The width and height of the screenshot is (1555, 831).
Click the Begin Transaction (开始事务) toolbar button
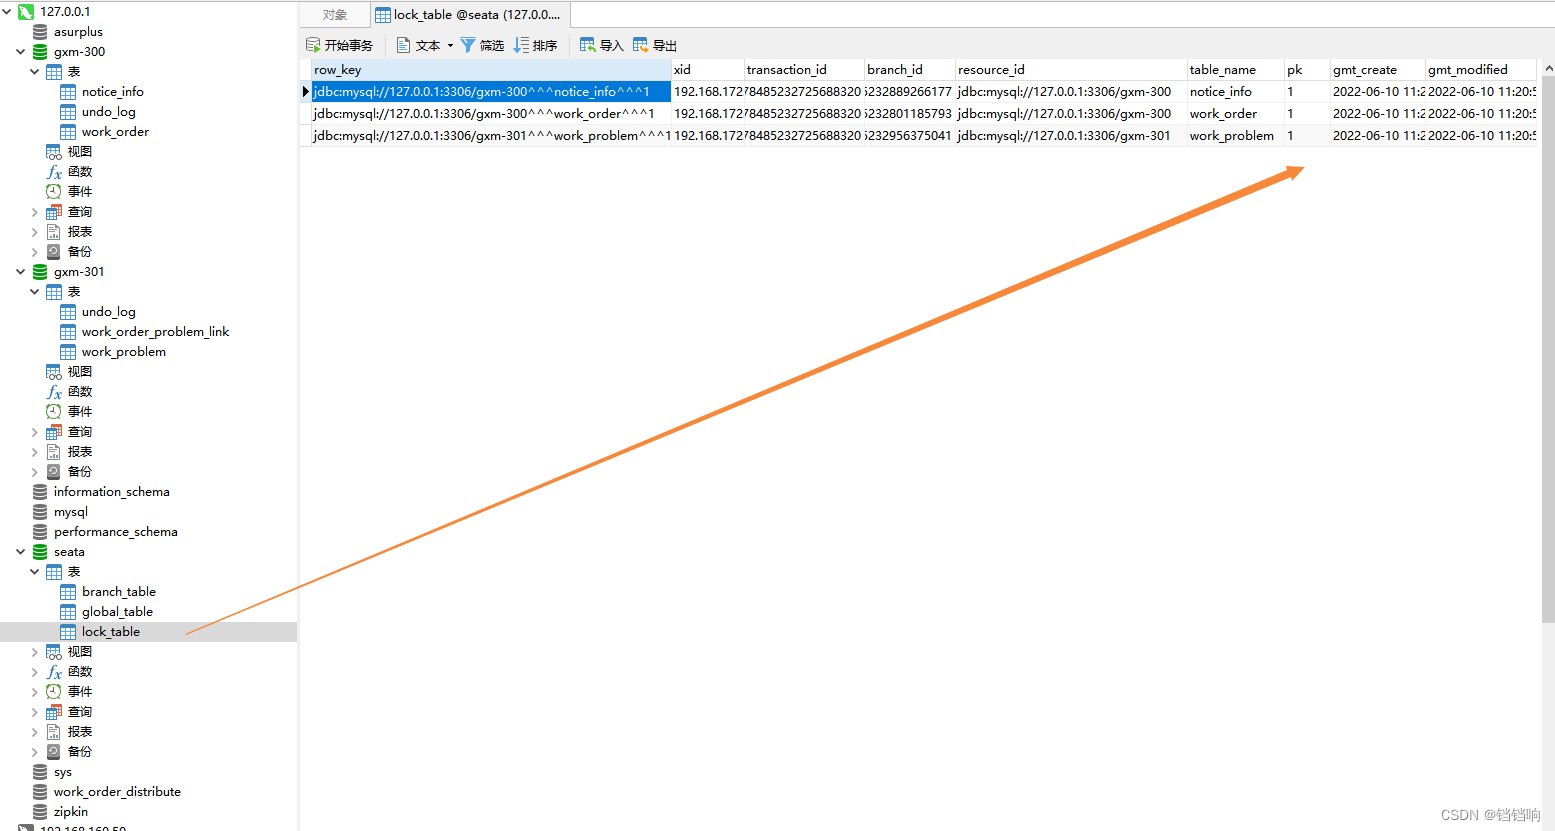[x=339, y=45]
